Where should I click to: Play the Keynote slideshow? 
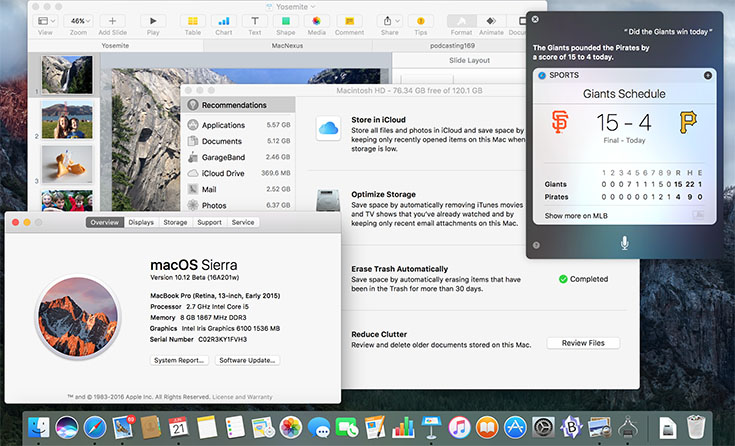point(153,21)
